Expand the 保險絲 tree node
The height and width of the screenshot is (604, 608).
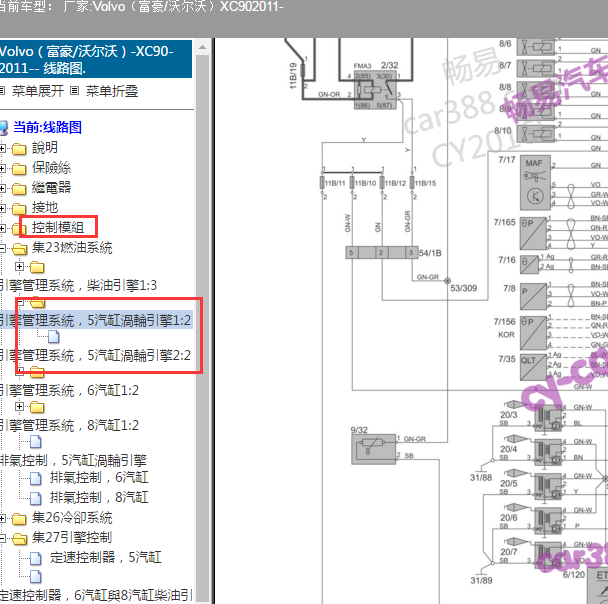click(2, 169)
